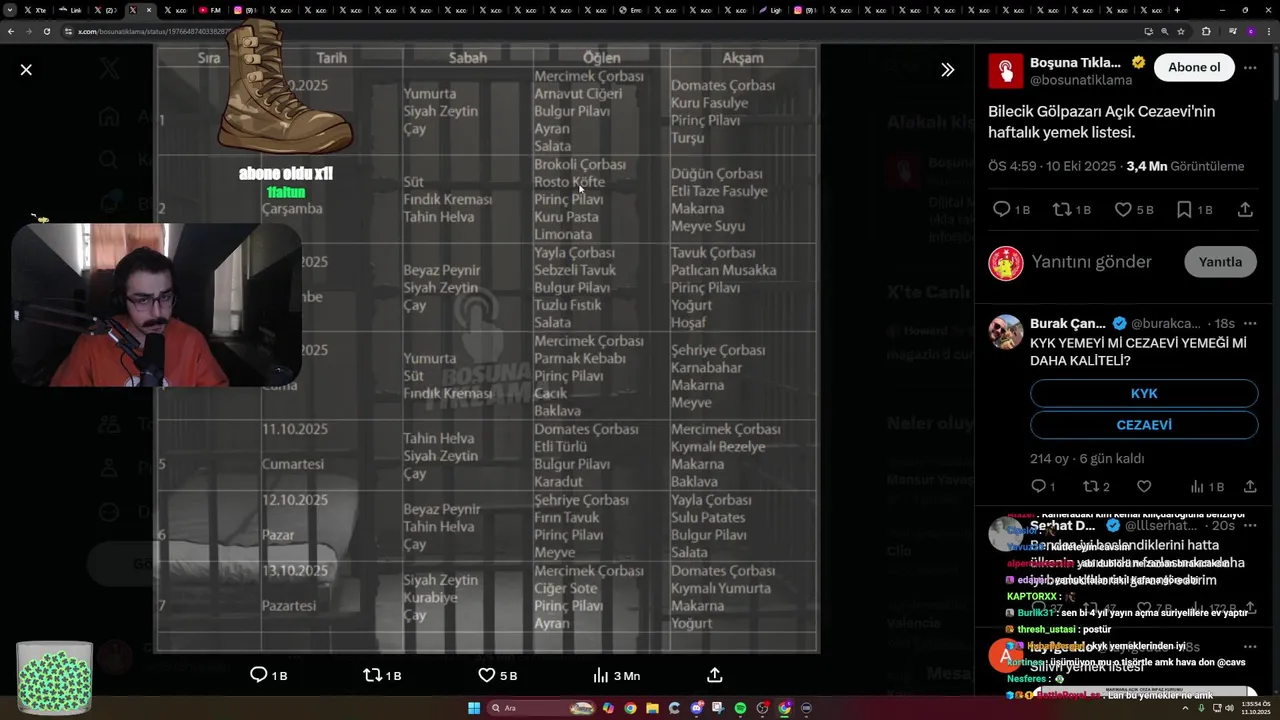
Task: Switch to the F.M browser tab
Action: pos(210,10)
